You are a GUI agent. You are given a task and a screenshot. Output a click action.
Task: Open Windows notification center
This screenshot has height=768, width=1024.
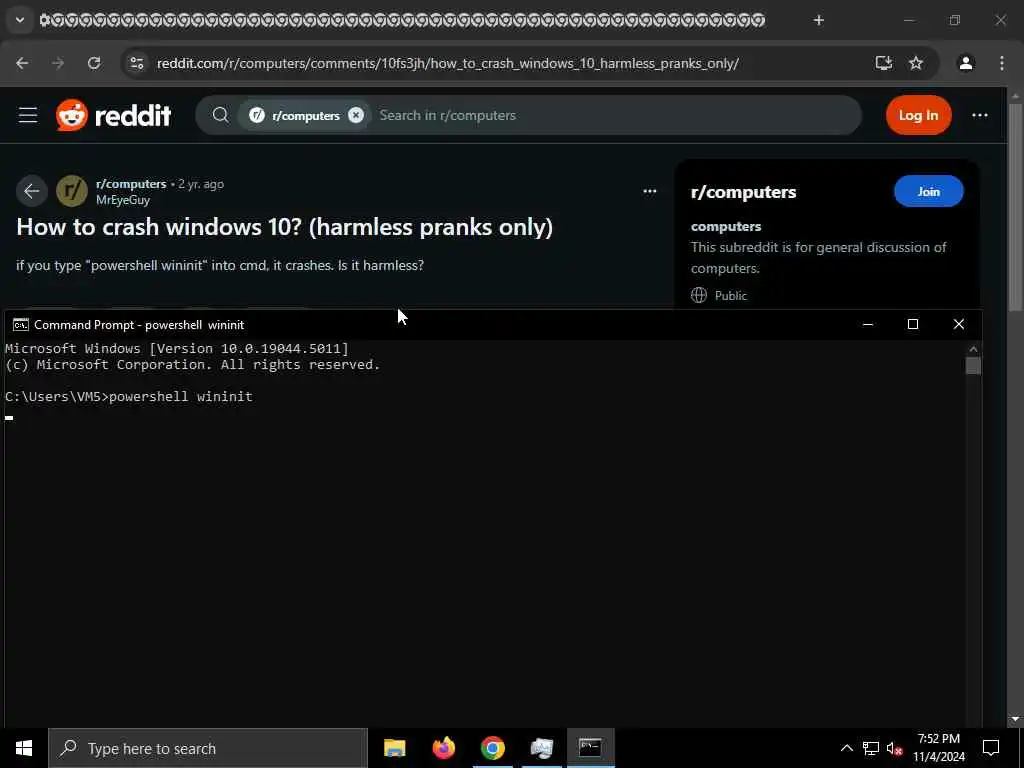(x=991, y=748)
